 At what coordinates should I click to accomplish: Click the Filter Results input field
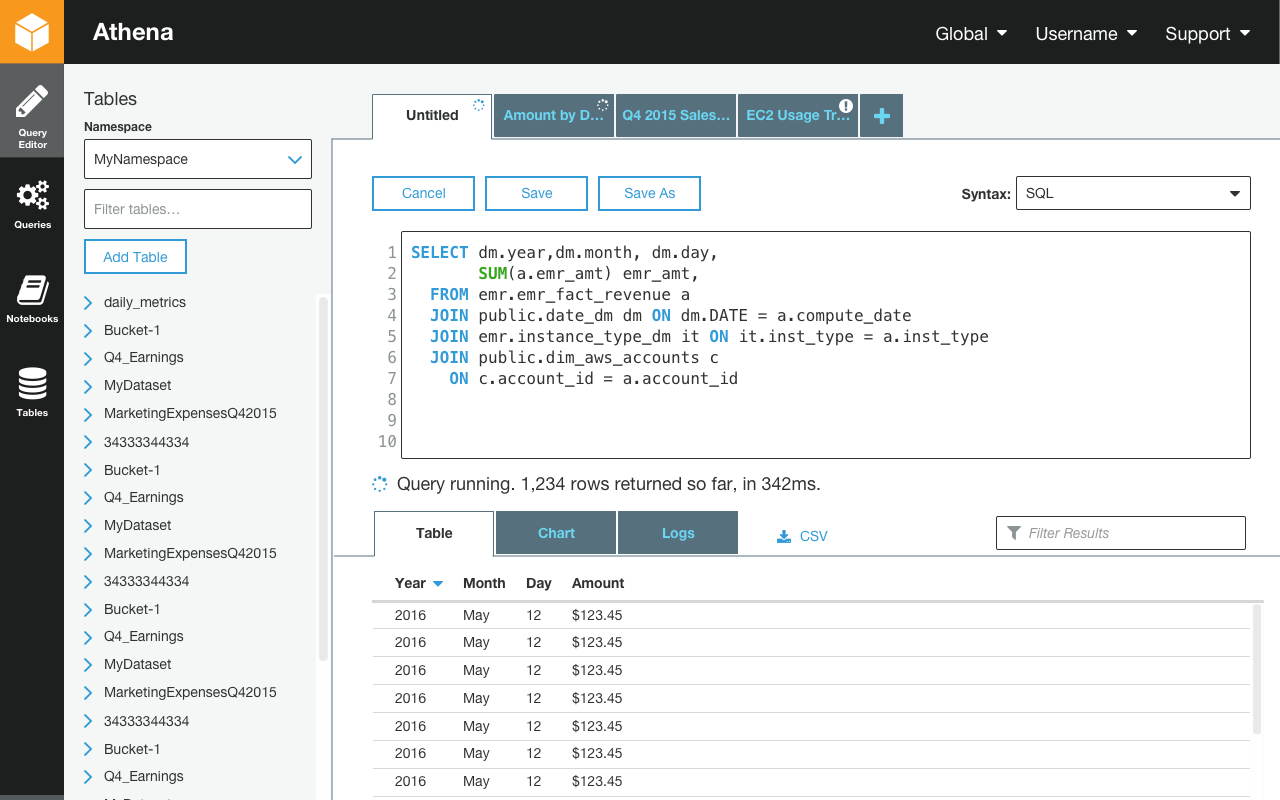pos(1121,533)
